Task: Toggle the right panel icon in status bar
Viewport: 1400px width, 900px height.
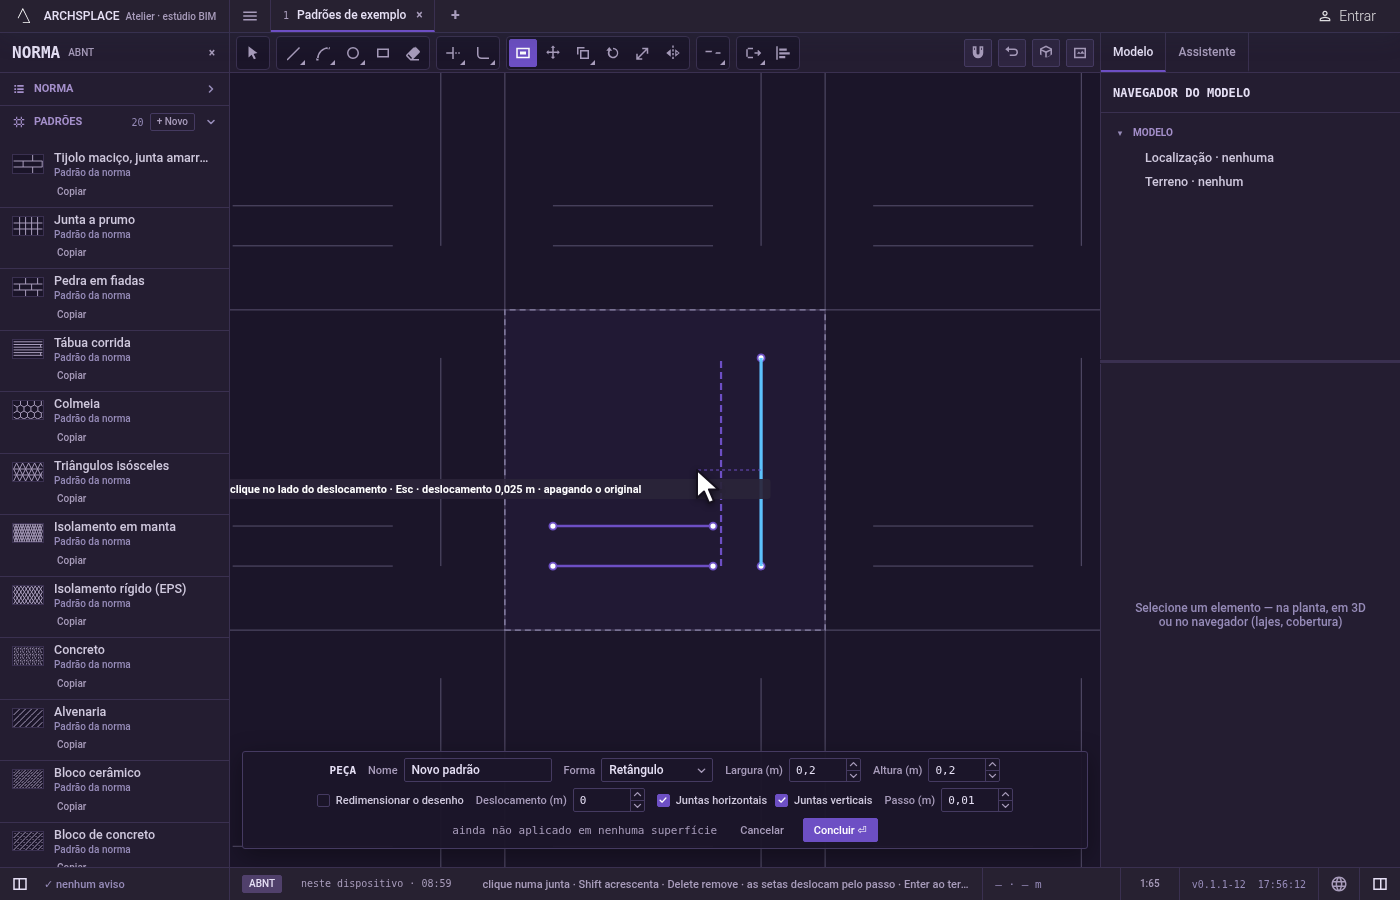Action: (1380, 884)
